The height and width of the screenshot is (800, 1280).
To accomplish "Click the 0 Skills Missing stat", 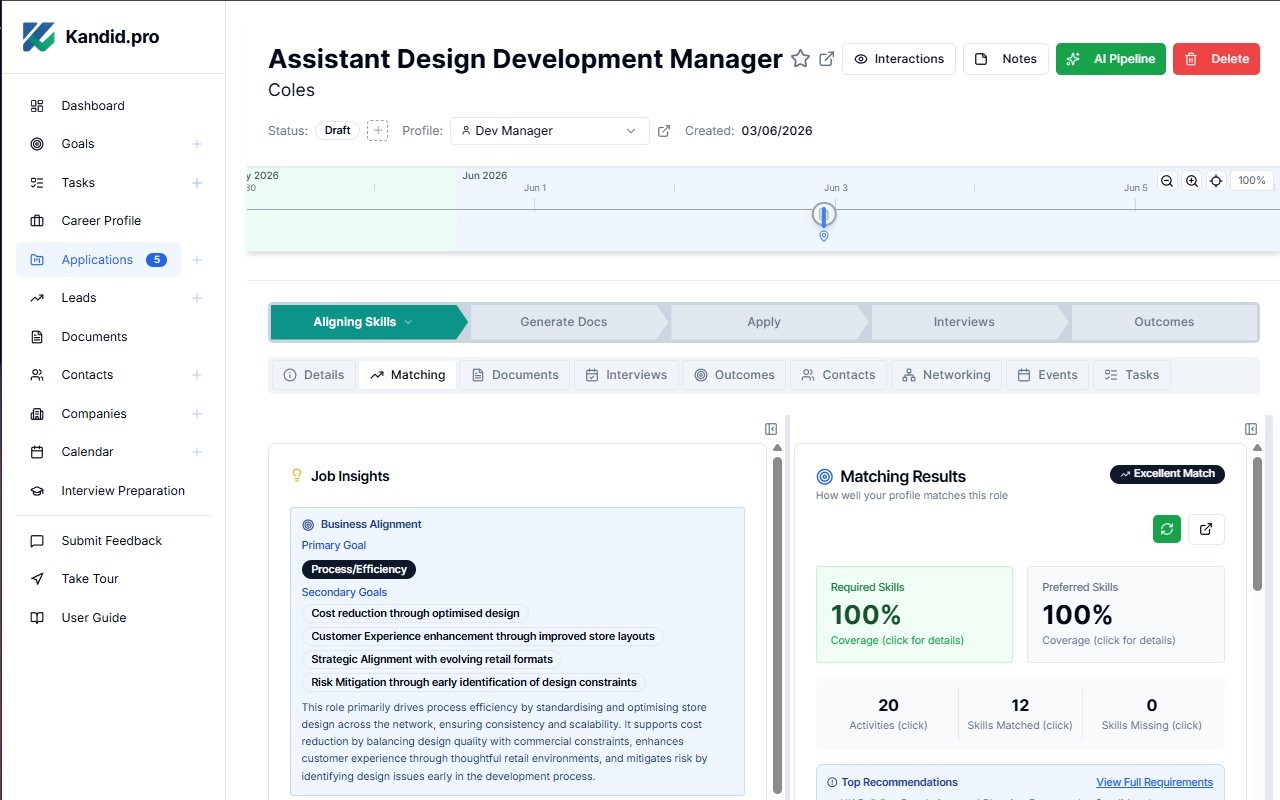I will (1152, 713).
